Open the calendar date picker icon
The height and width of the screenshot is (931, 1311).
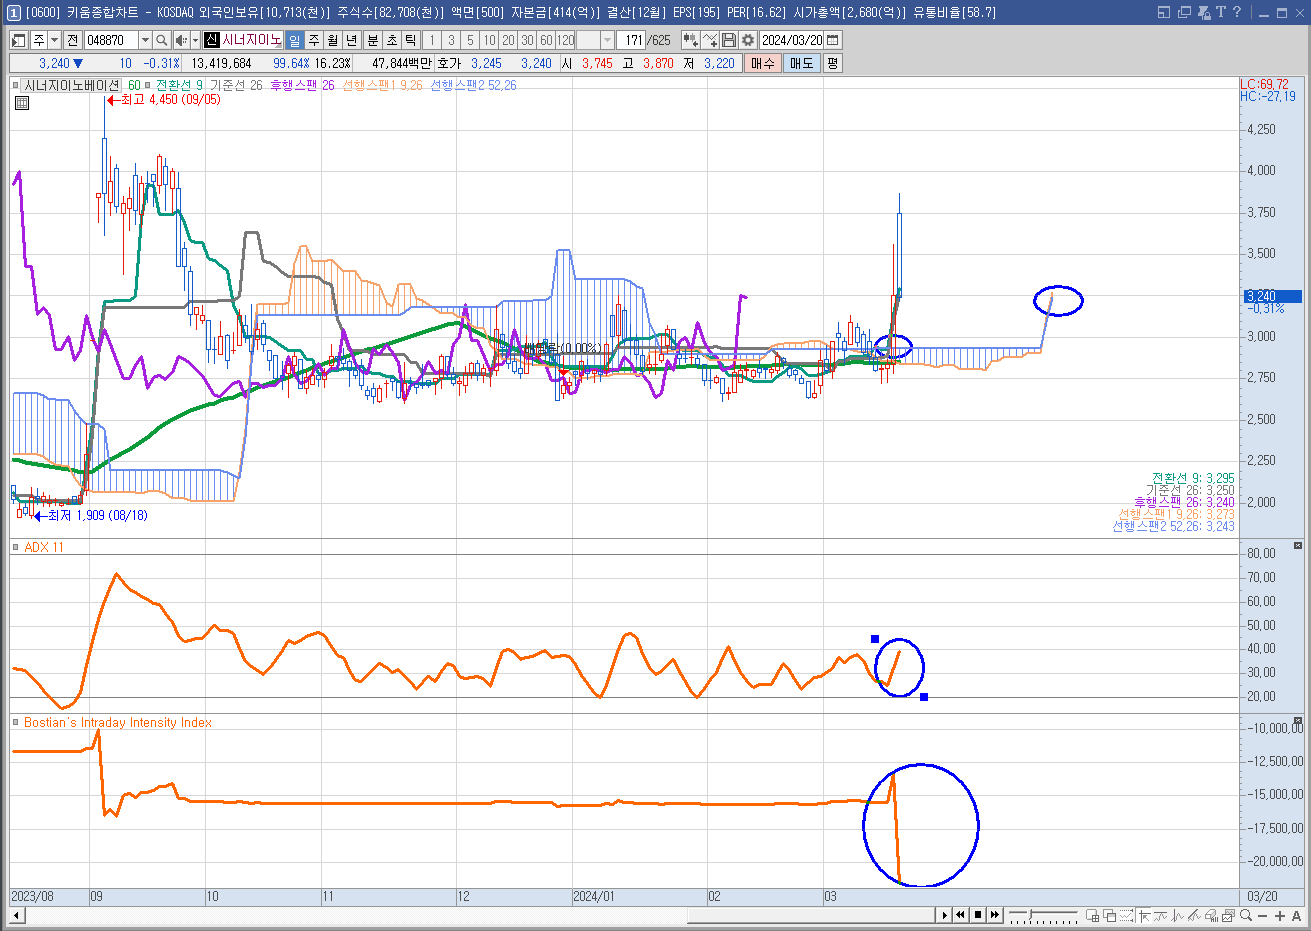click(x=832, y=40)
